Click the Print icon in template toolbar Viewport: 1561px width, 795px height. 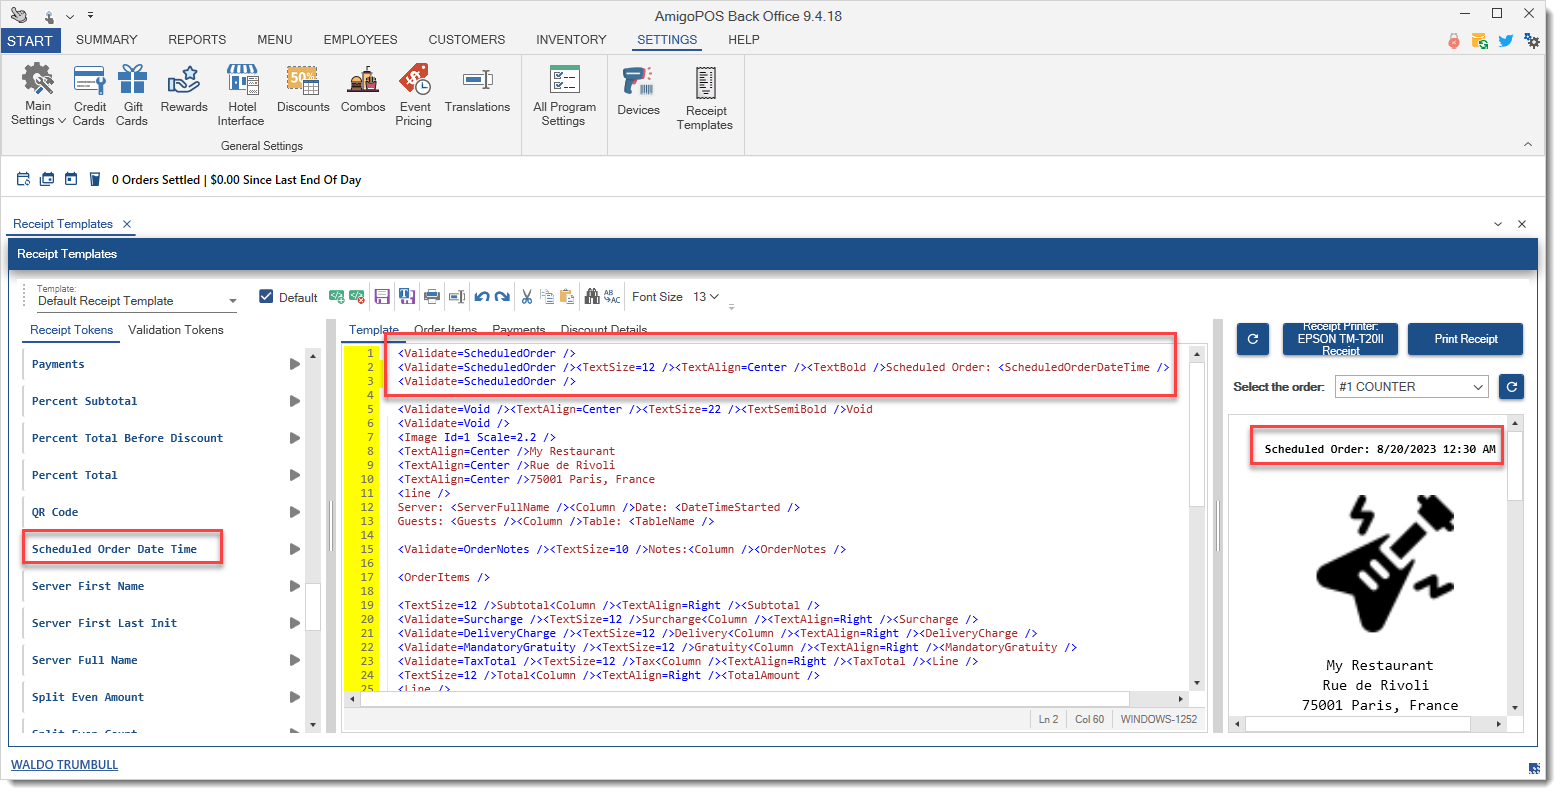[x=432, y=297]
